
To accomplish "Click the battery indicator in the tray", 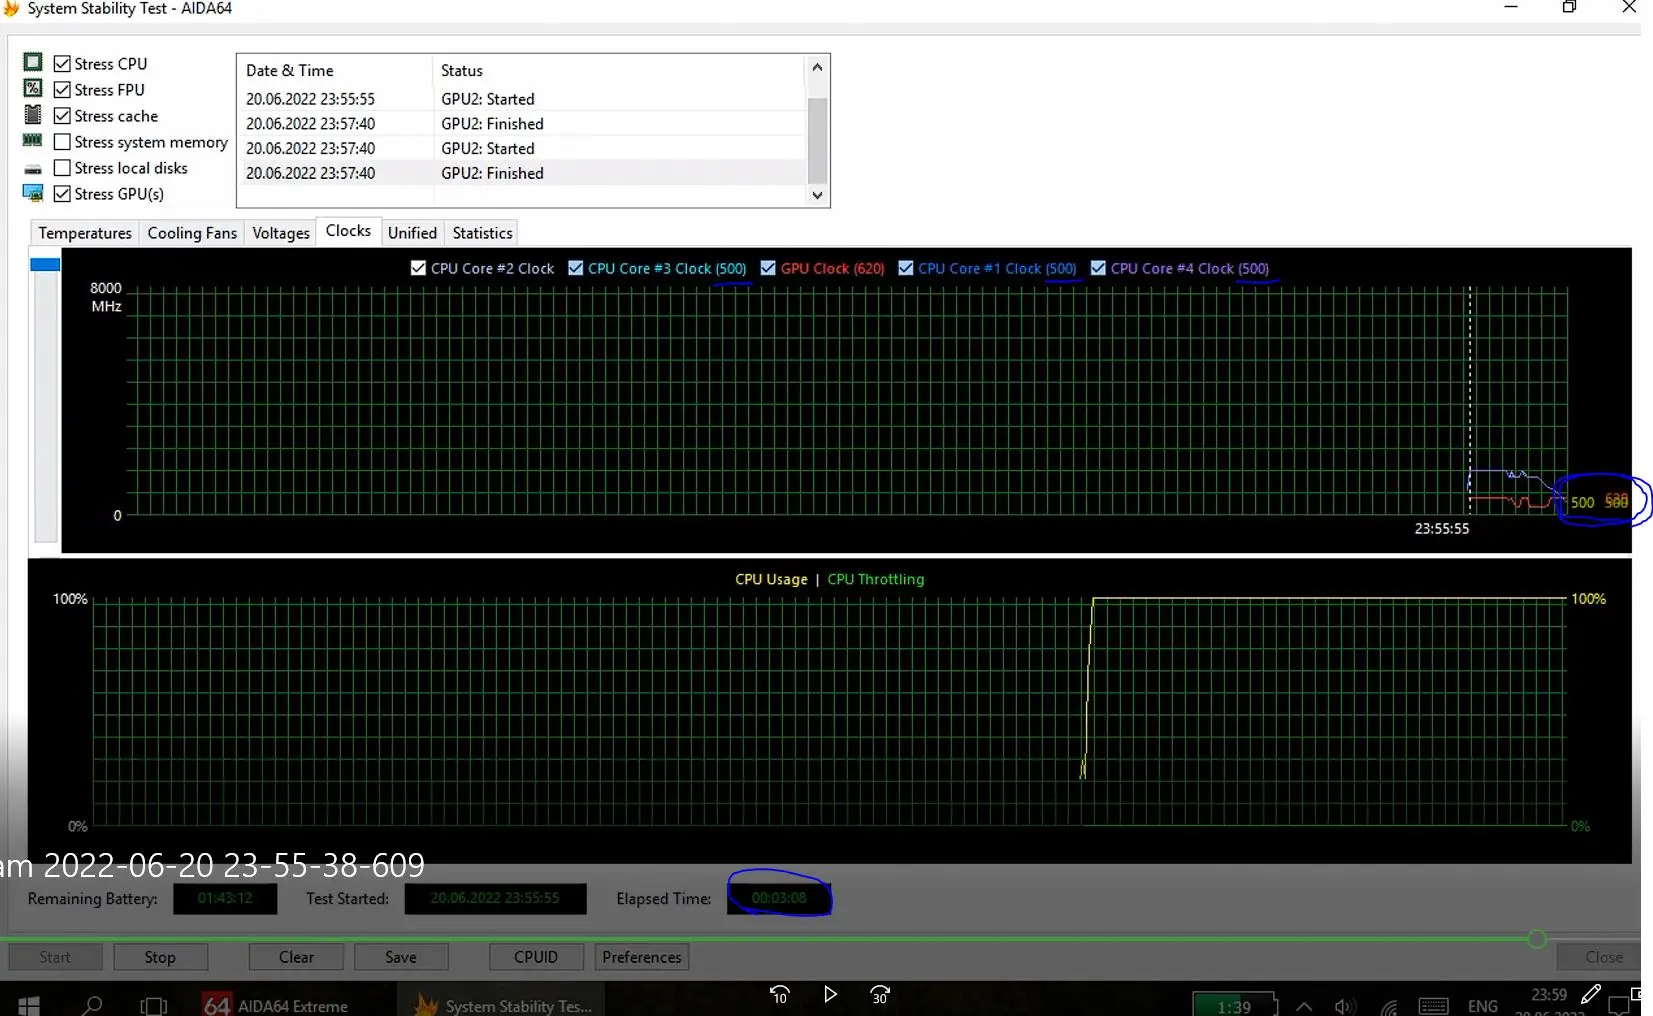I will 1235,1005.
